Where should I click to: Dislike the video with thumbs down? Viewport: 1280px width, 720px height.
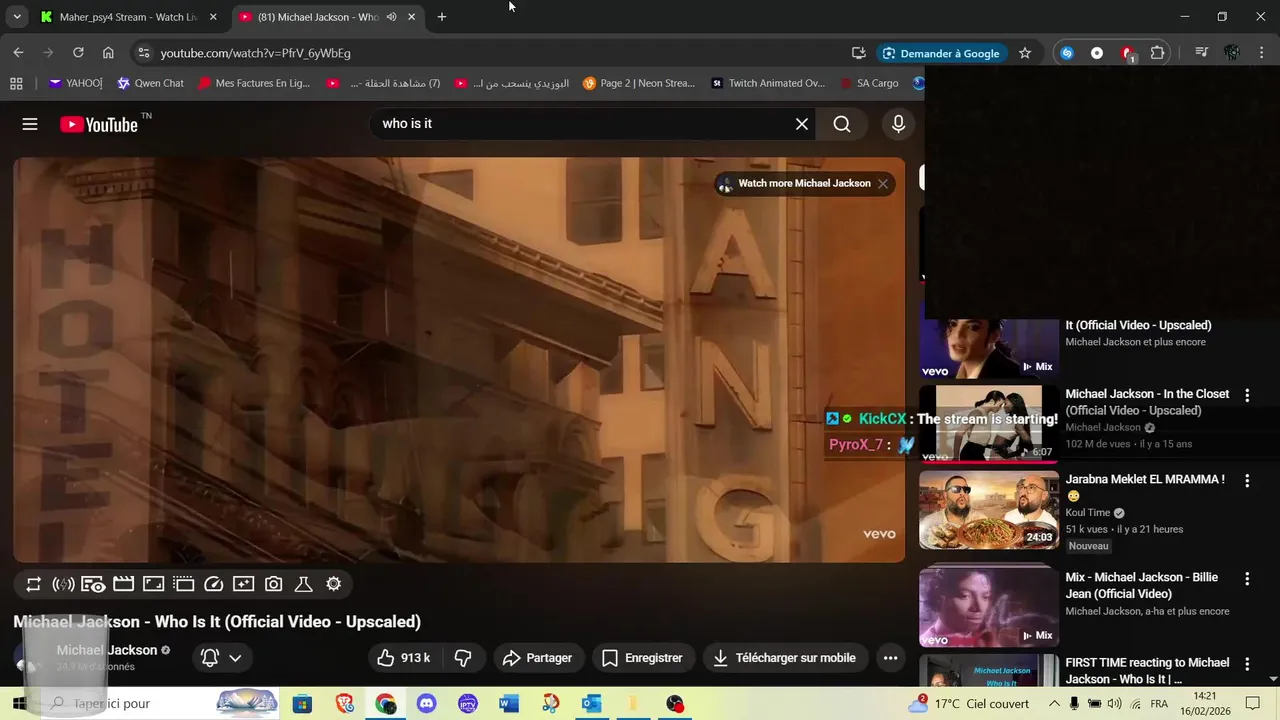463,658
